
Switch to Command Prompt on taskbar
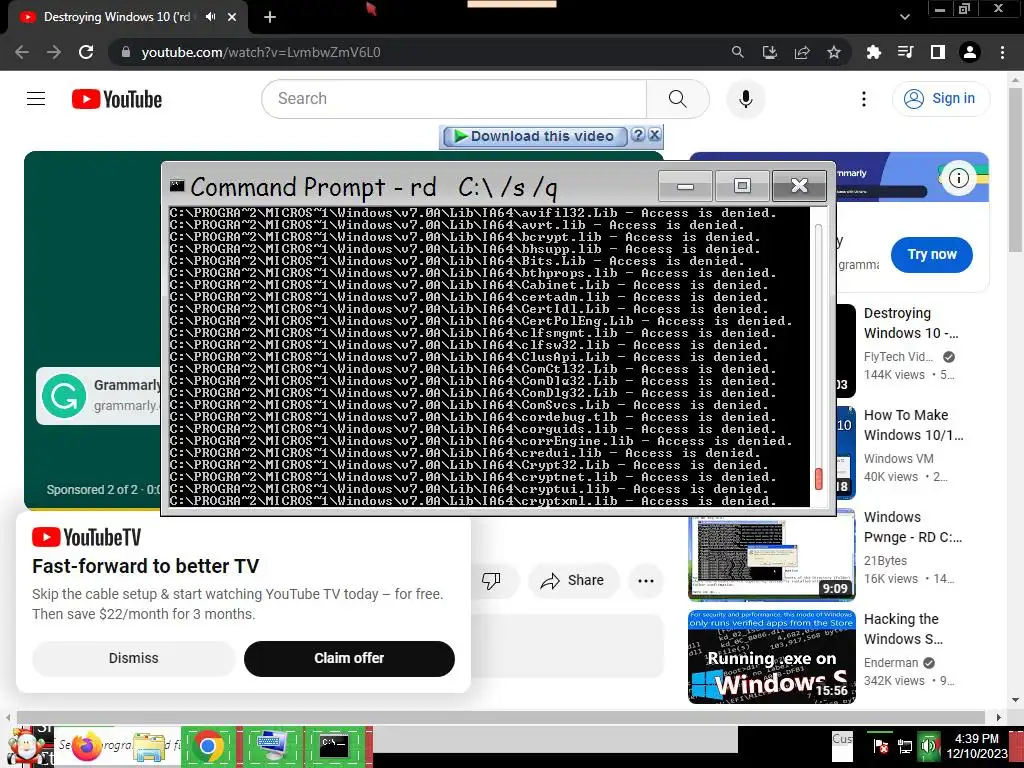coord(334,746)
